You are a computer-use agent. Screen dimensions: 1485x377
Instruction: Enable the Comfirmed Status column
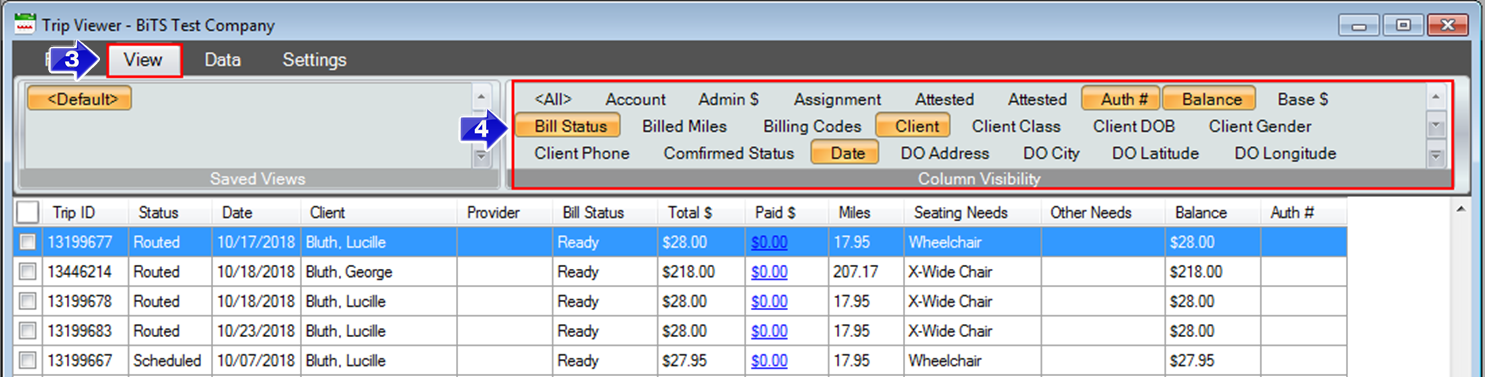728,153
